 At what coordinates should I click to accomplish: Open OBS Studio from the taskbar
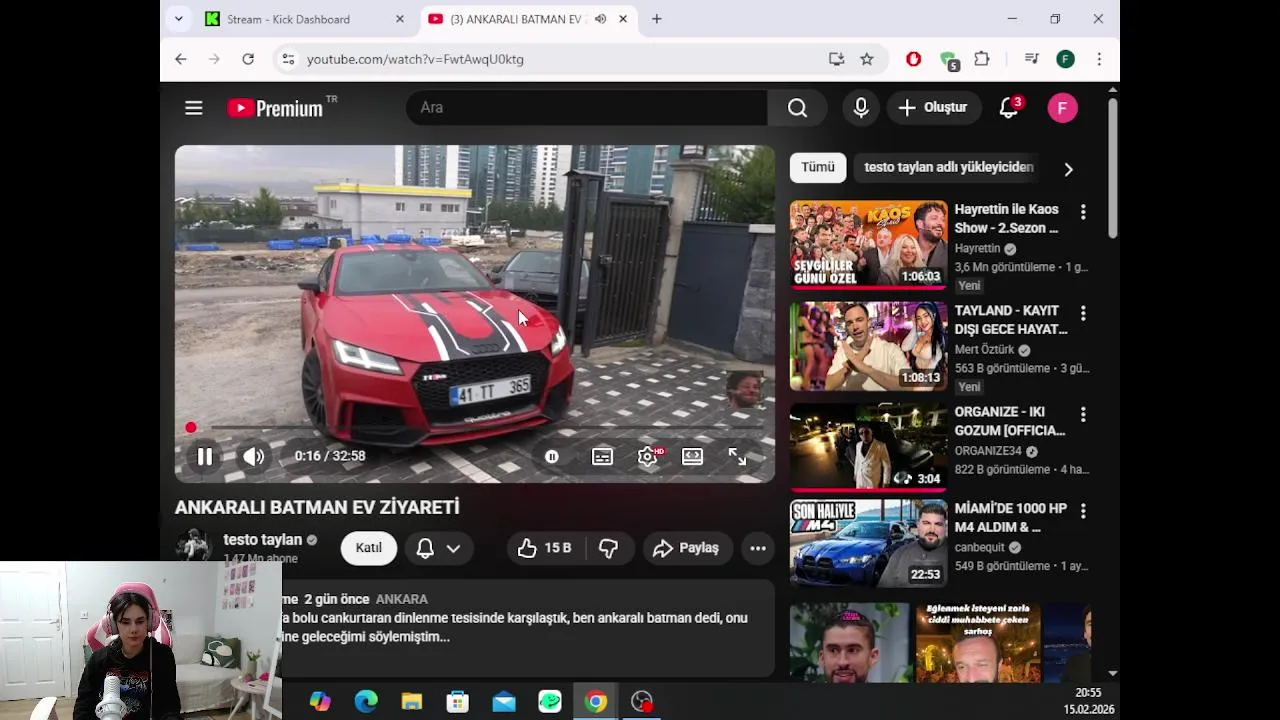point(642,702)
